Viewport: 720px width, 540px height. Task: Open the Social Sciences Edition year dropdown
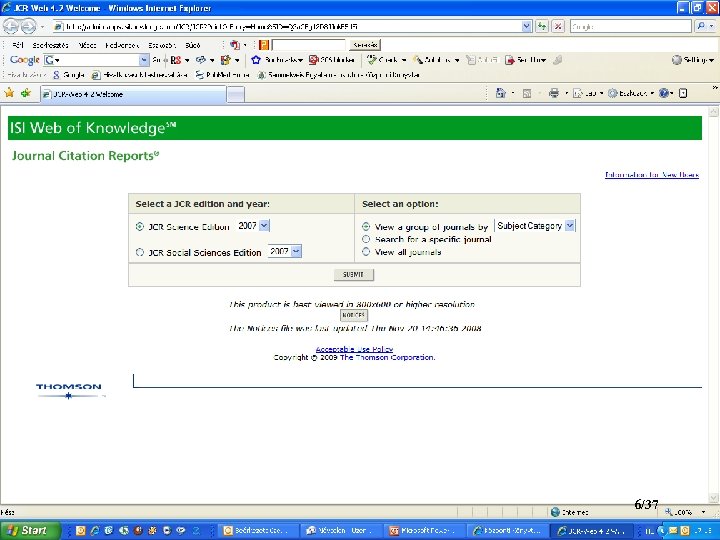click(x=296, y=251)
